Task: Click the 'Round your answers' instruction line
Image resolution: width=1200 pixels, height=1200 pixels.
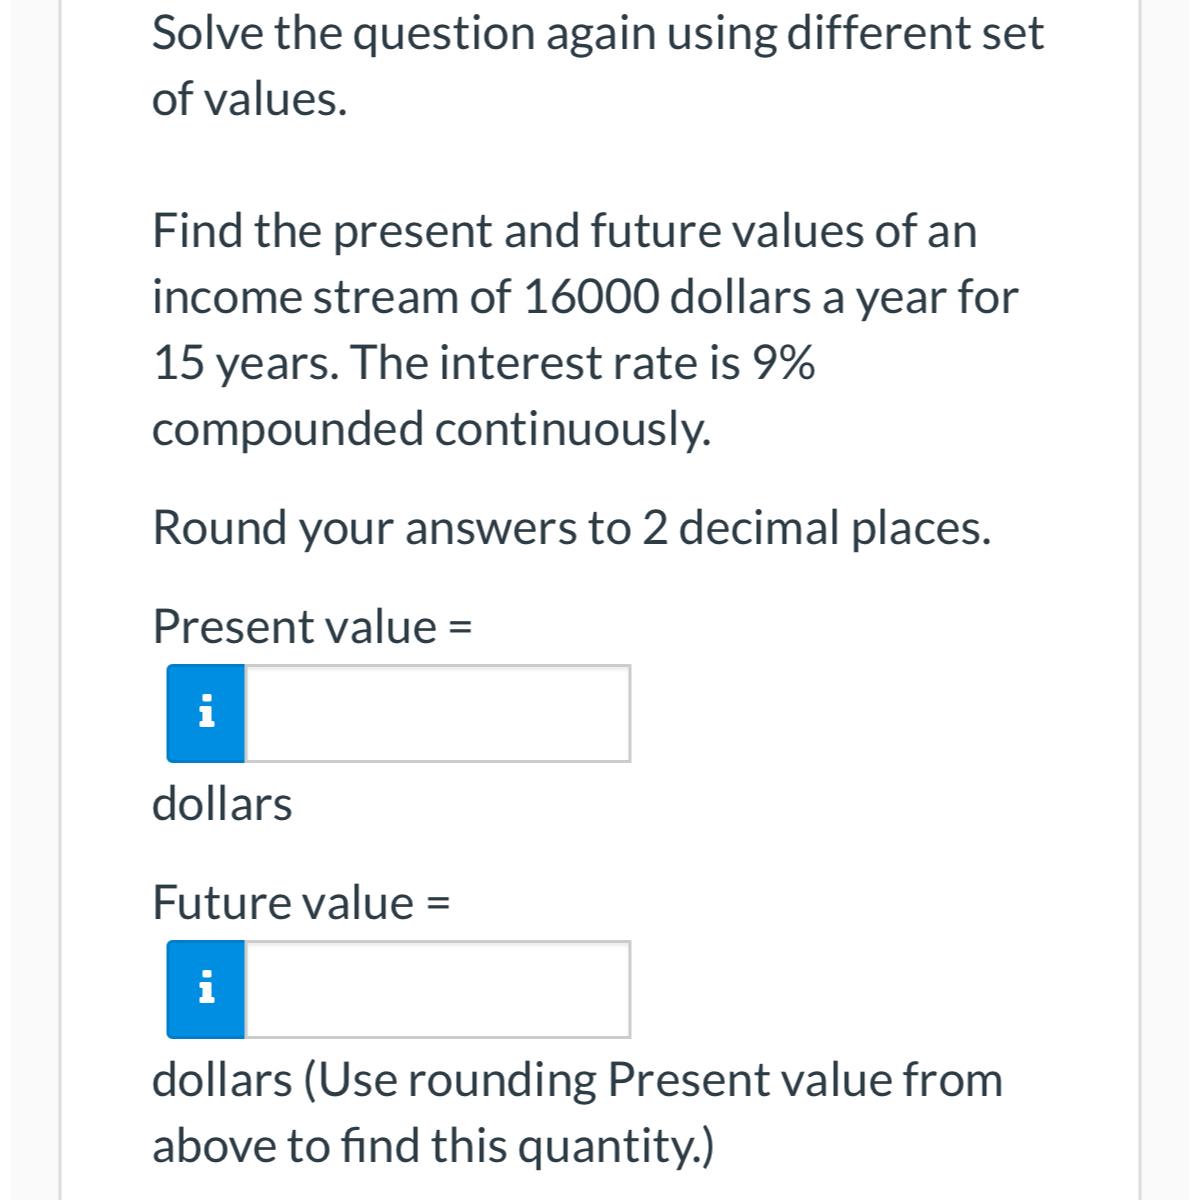Action: (571, 528)
